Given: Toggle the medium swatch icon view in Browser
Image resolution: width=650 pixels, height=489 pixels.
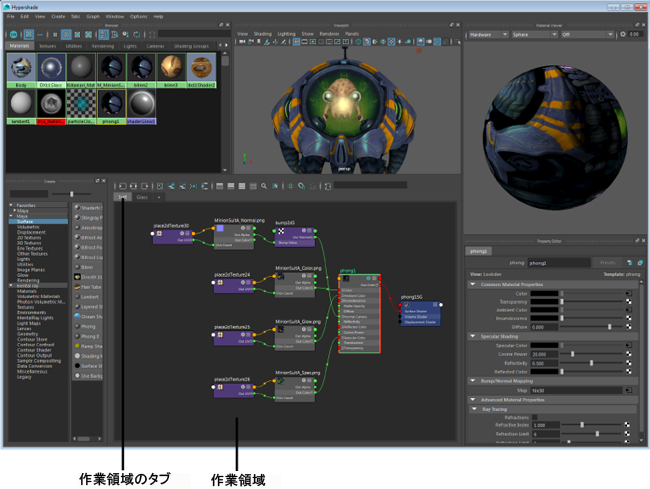Looking at the screenshot, I should pos(66,35).
